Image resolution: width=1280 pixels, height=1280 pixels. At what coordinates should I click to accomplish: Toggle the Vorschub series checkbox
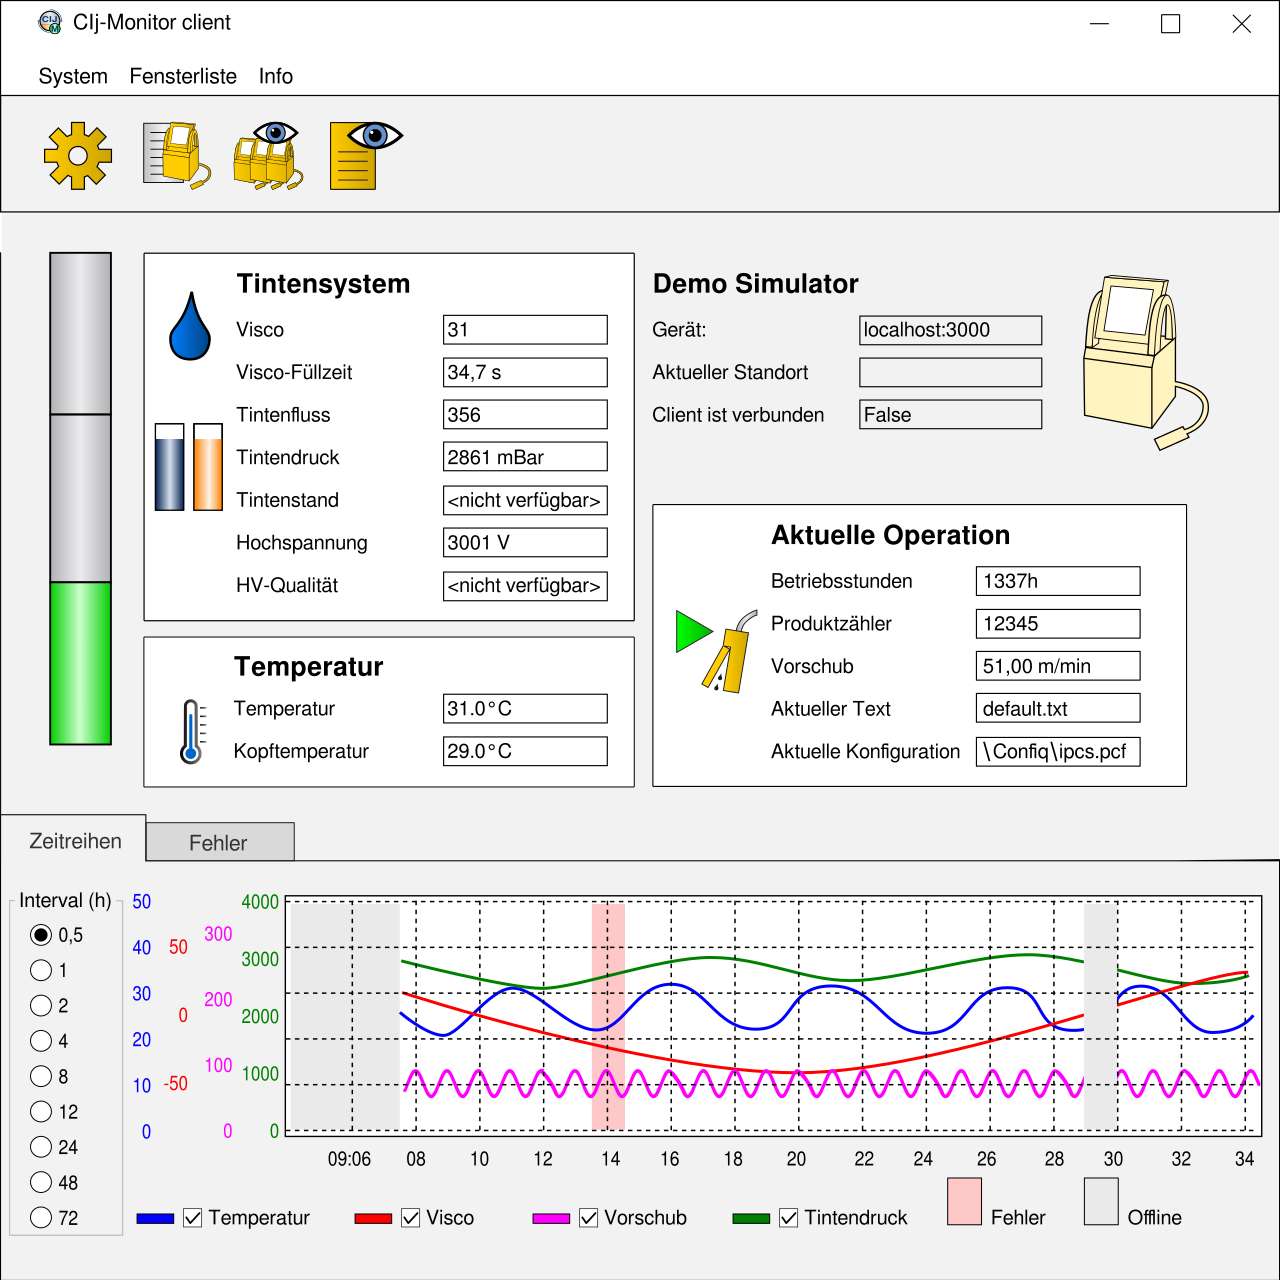pos(588,1218)
